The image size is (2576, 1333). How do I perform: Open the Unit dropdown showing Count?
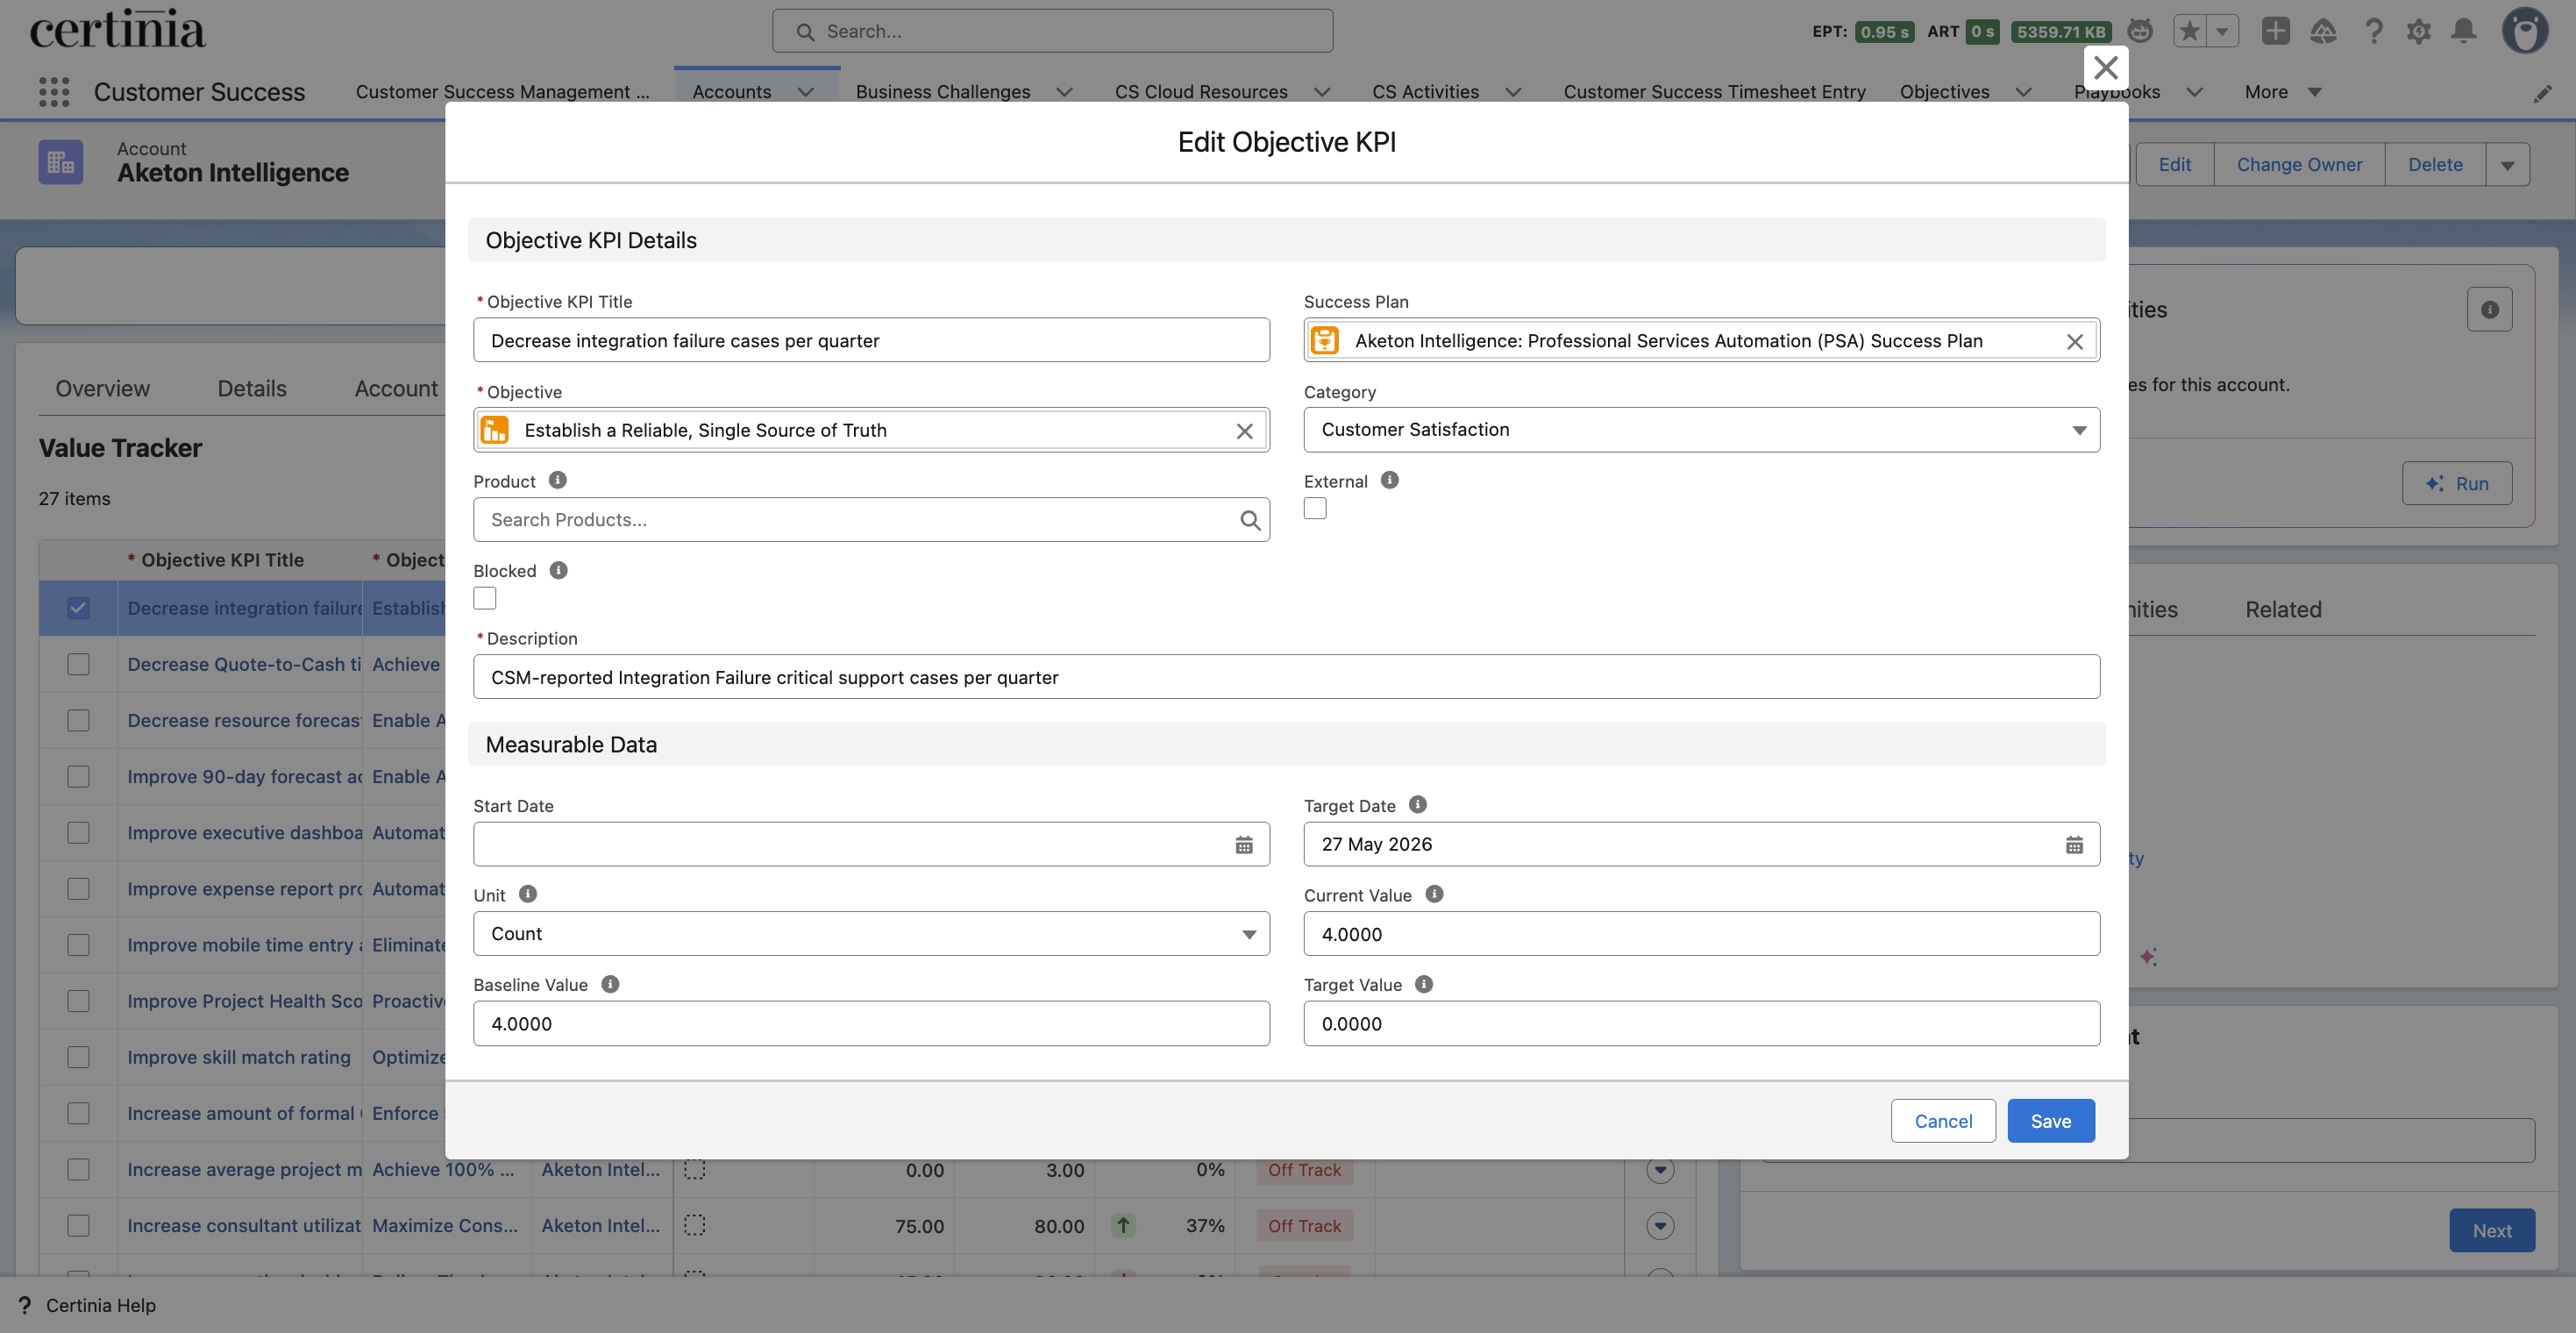pyautogui.click(x=871, y=934)
